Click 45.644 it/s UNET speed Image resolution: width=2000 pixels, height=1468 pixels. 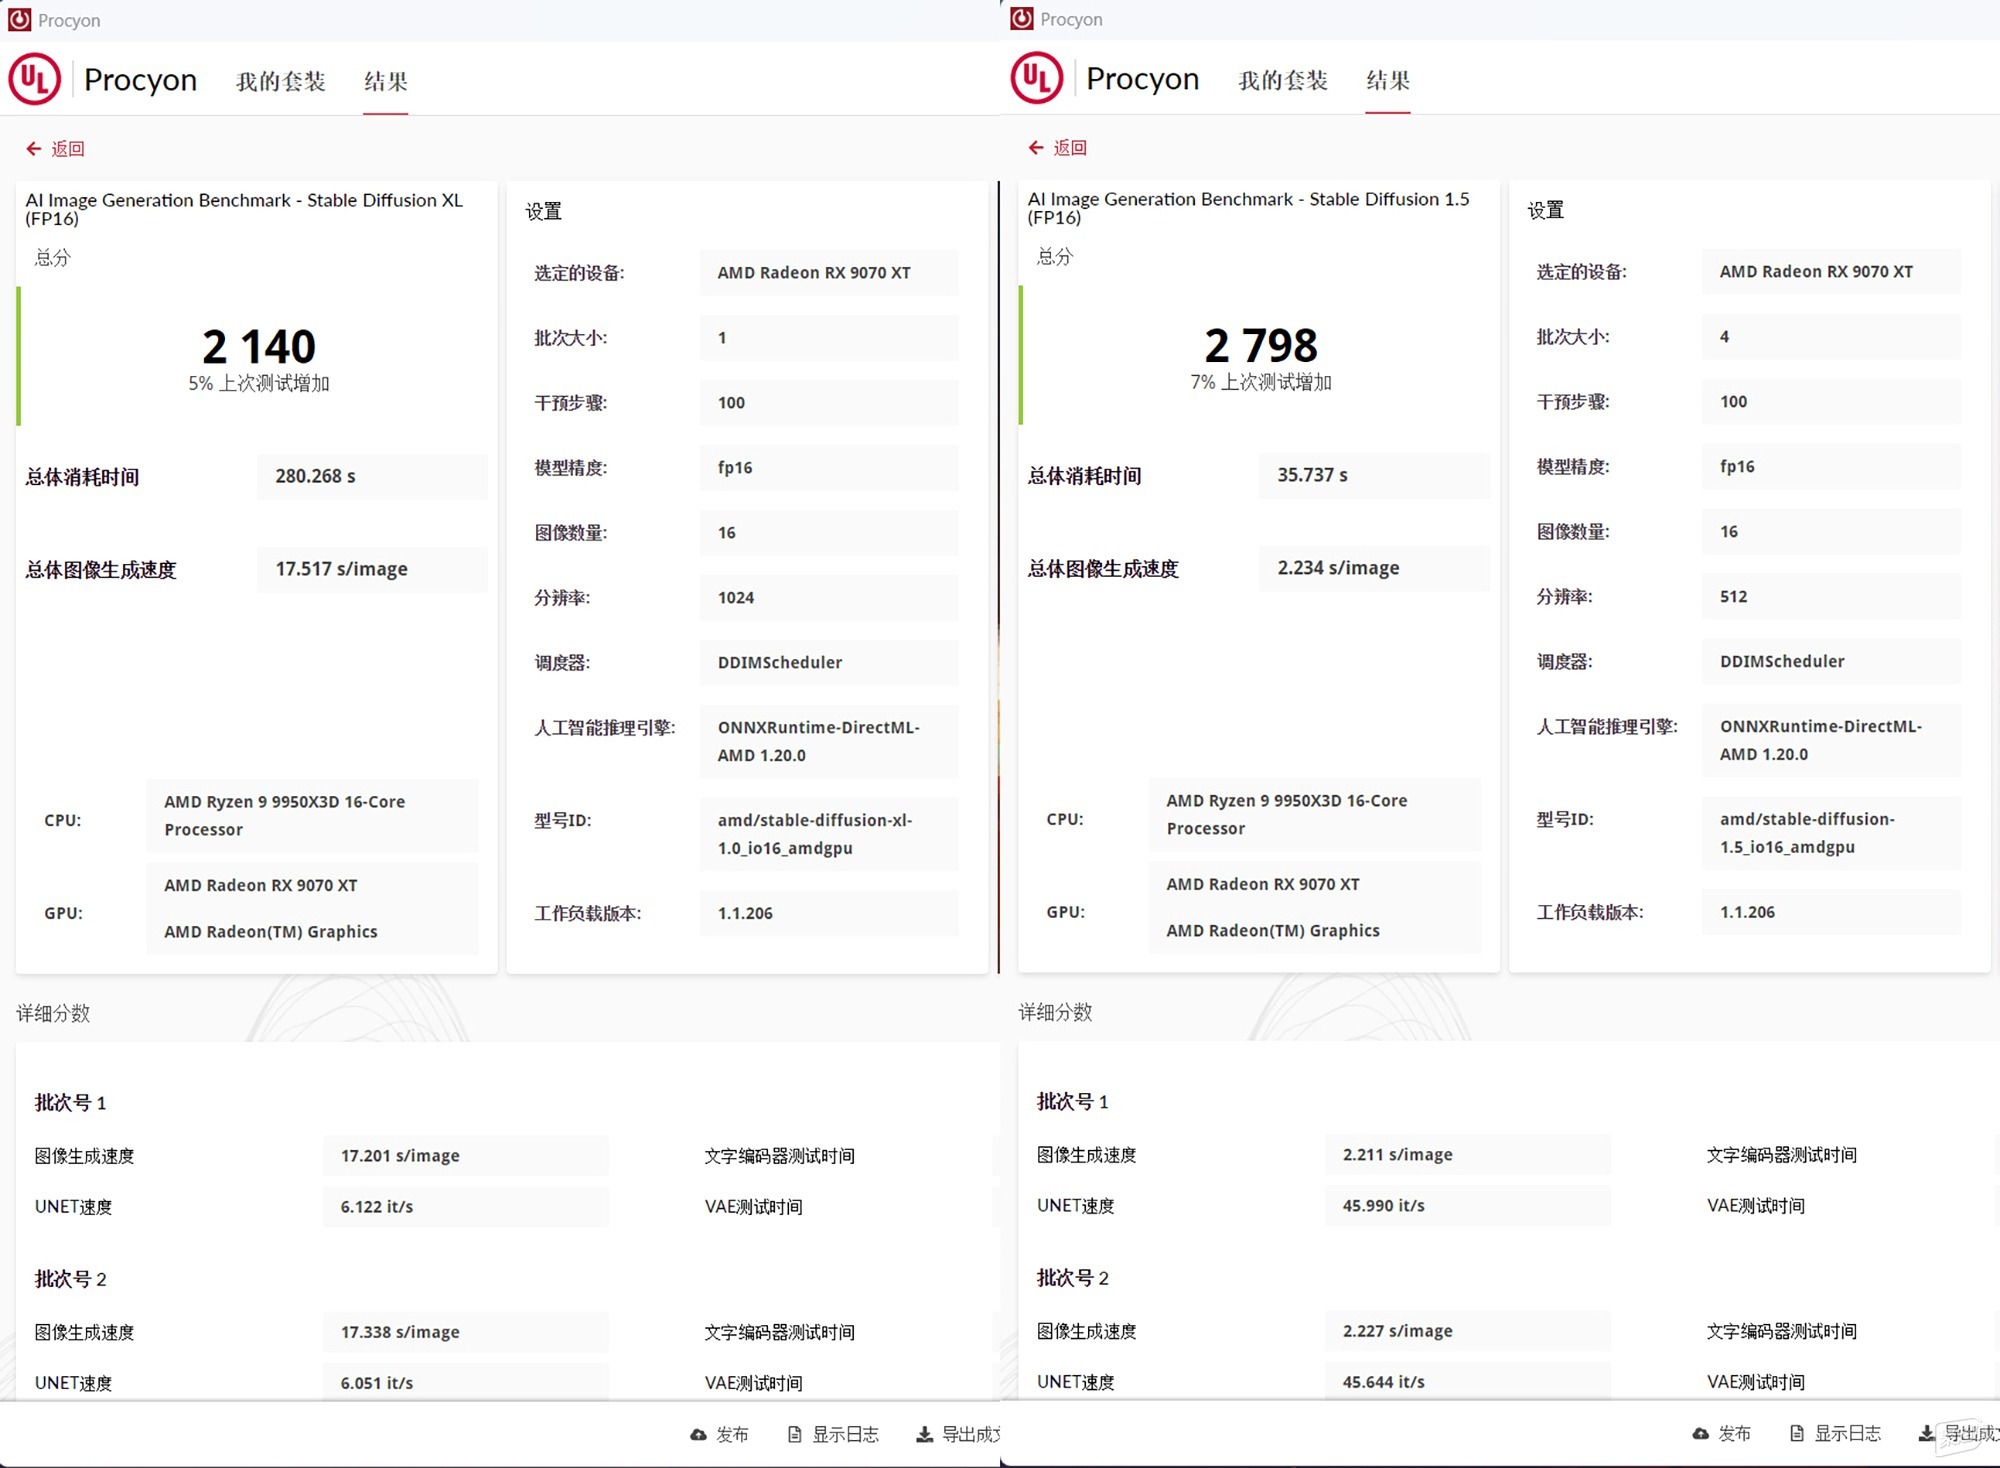tap(1467, 1382)
